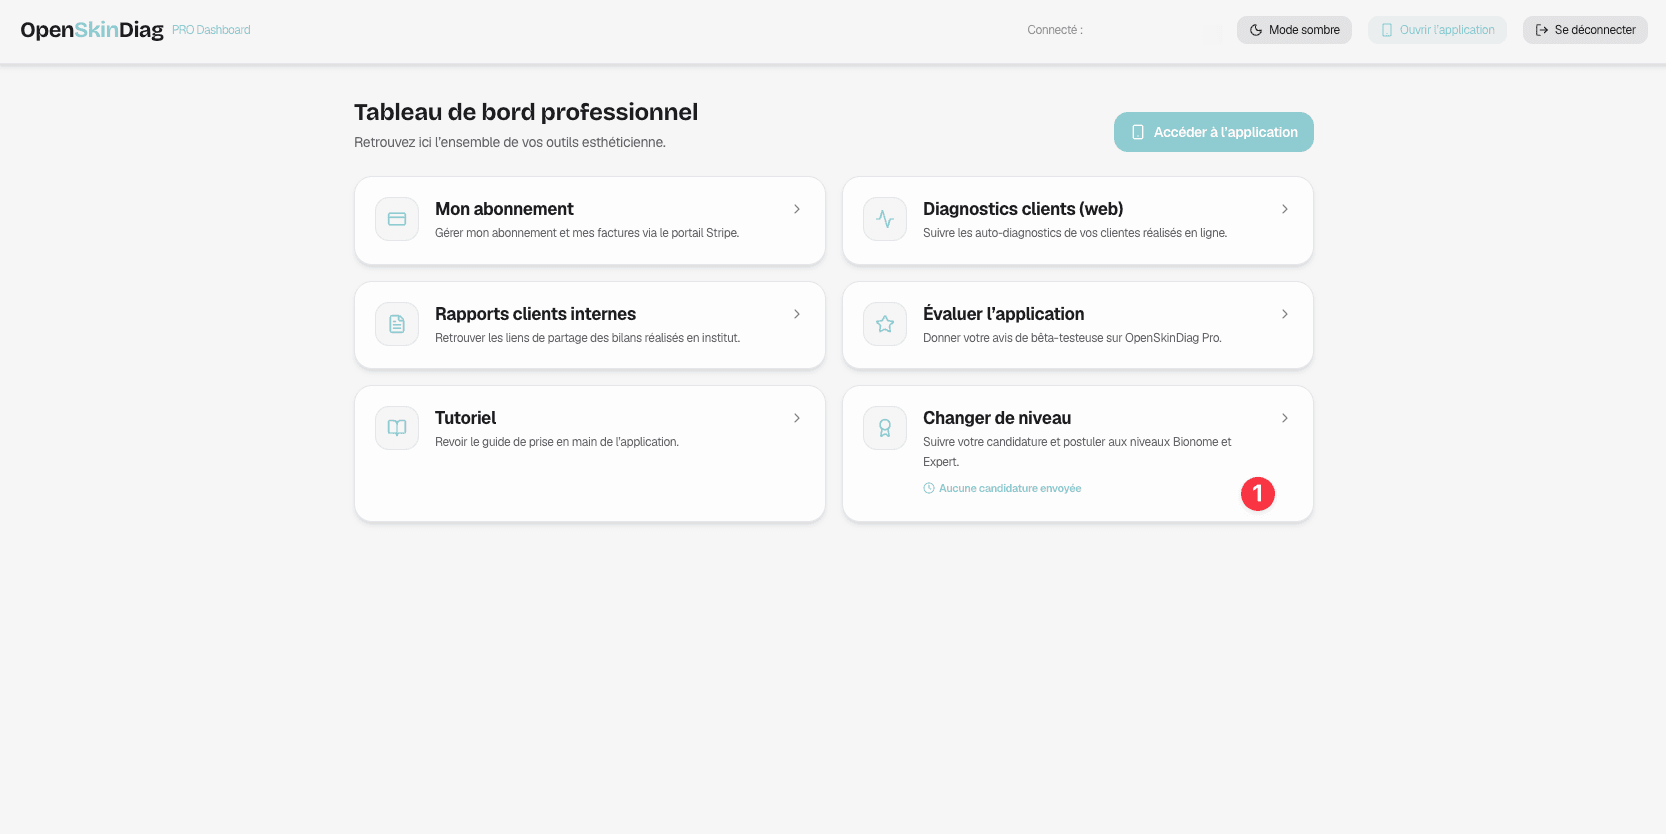1666x834 pixels.
Task: Click the document icon for Rapports clients internes
Action: click(397, 324)
